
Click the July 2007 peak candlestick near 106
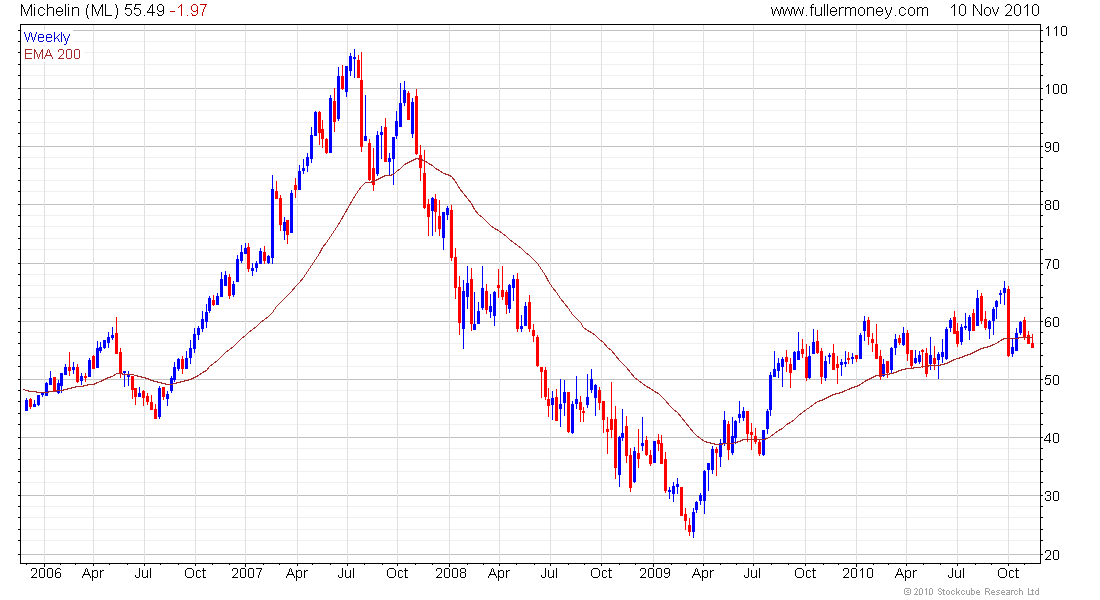pos(354,63)
